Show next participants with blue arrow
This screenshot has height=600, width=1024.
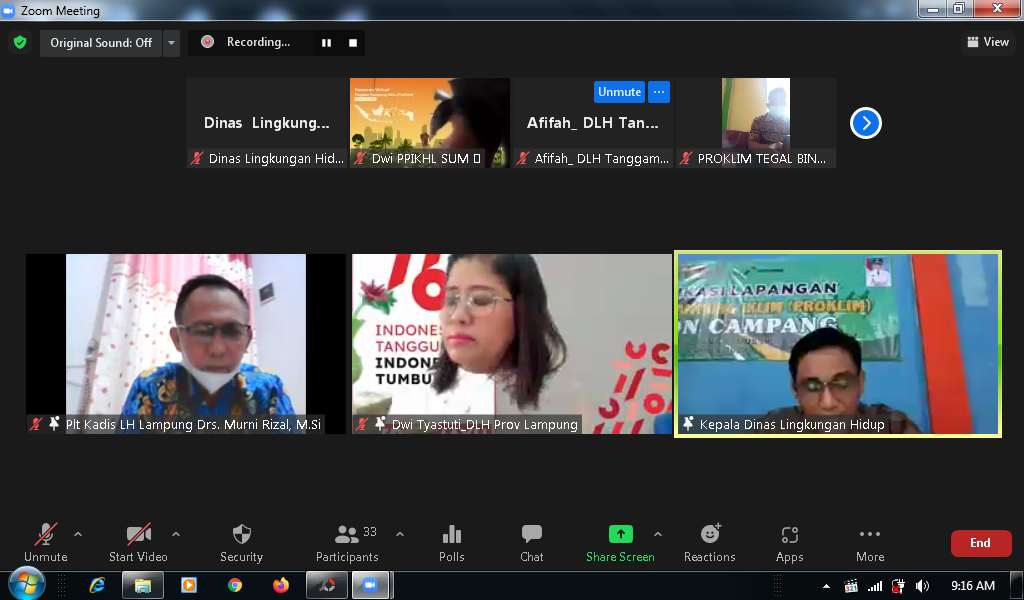866,123
